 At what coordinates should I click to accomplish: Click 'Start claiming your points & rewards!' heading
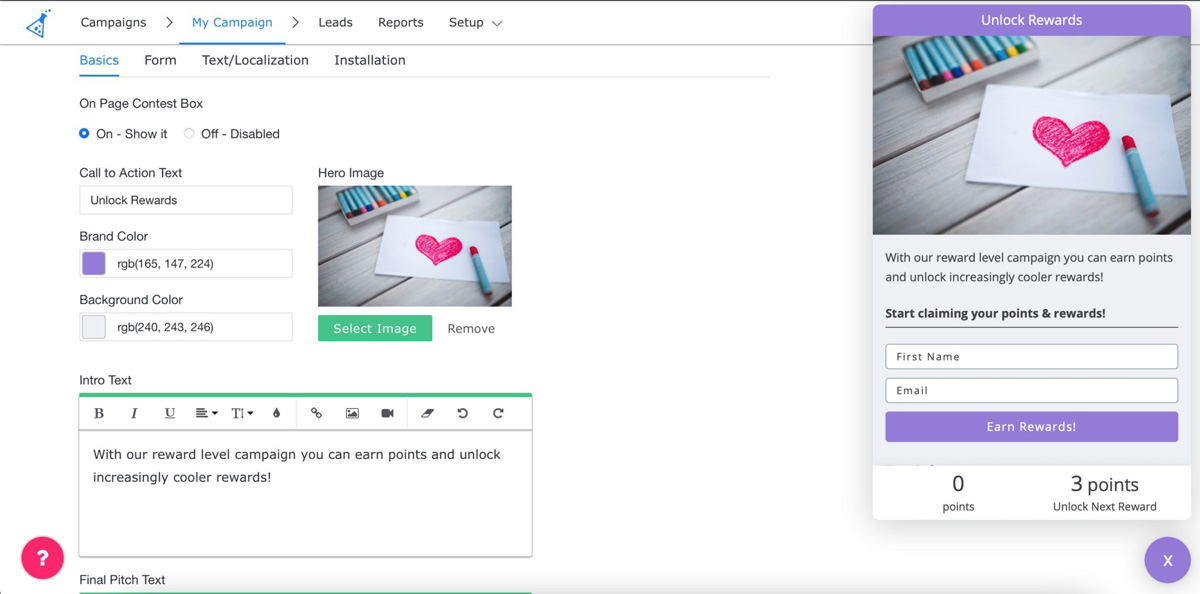(x=995, y=313)
